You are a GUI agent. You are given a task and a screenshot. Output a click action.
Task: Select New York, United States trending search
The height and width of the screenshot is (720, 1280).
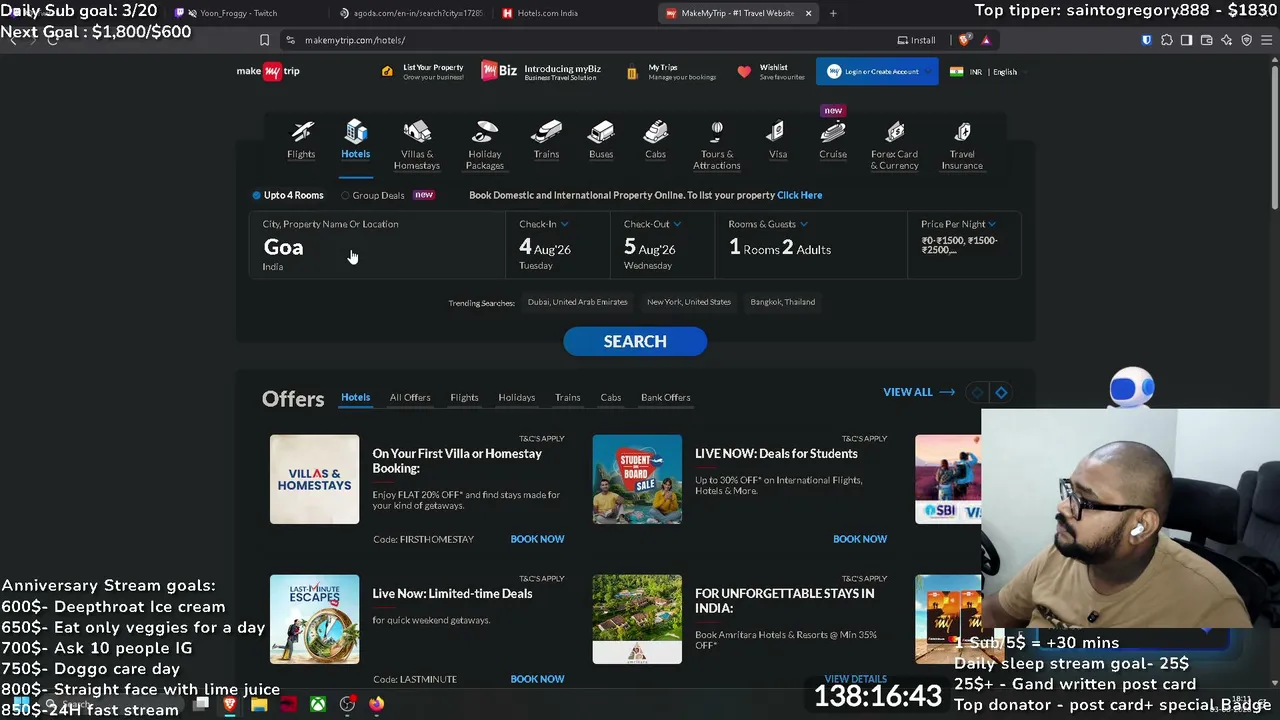click(x=689, y=302)
